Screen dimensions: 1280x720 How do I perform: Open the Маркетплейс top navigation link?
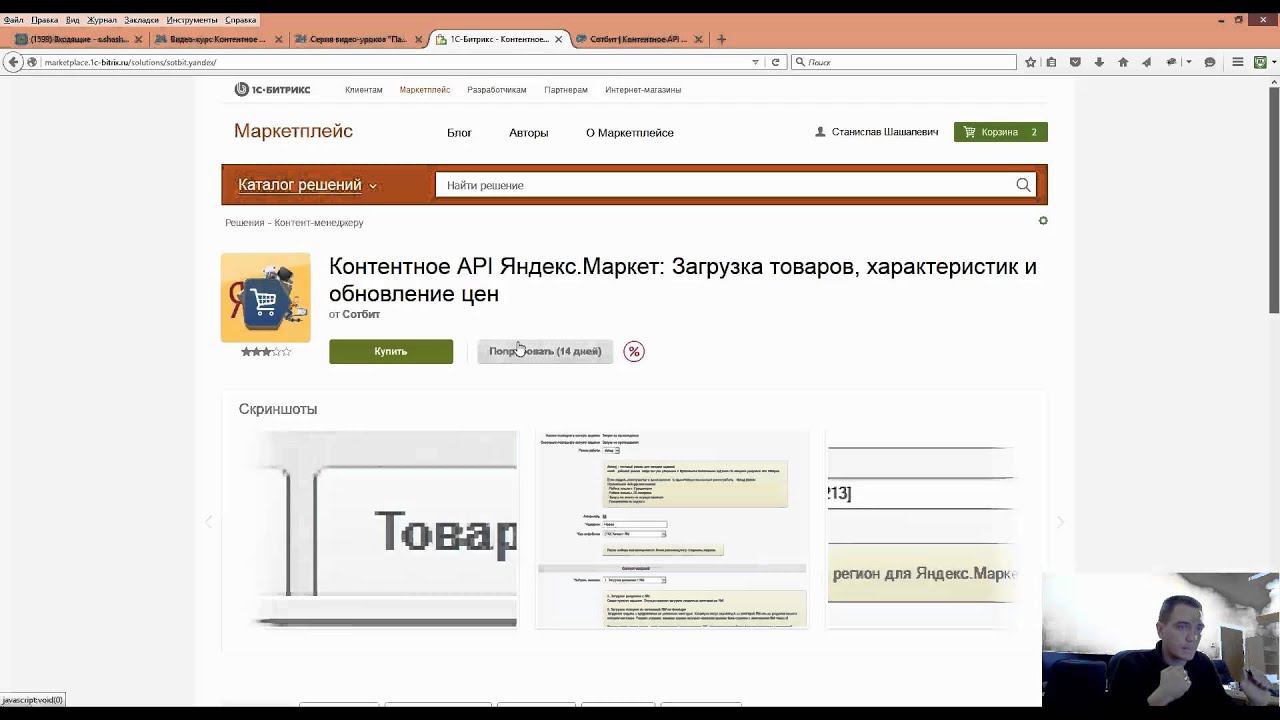(x=425, y=90)
